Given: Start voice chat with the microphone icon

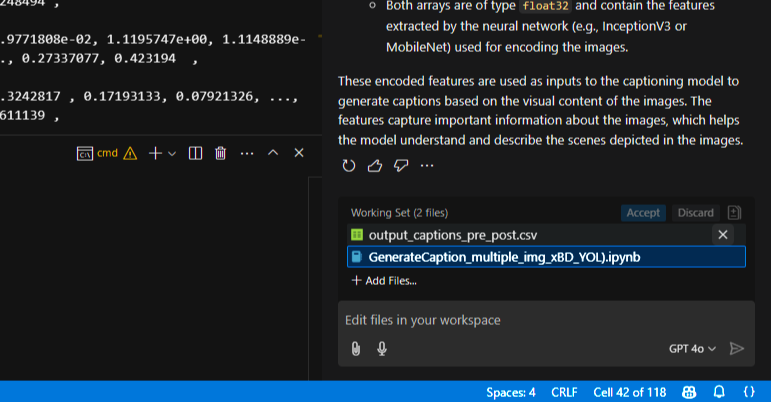Looking at the screenshot, I should click(381, 349).
